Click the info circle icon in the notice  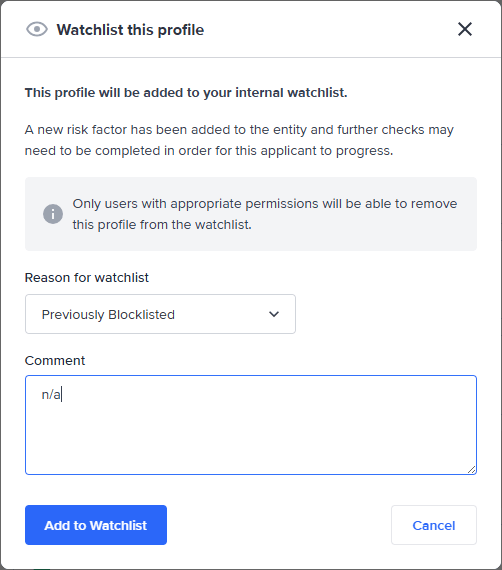pyautogui.click(x=53, y=214)
